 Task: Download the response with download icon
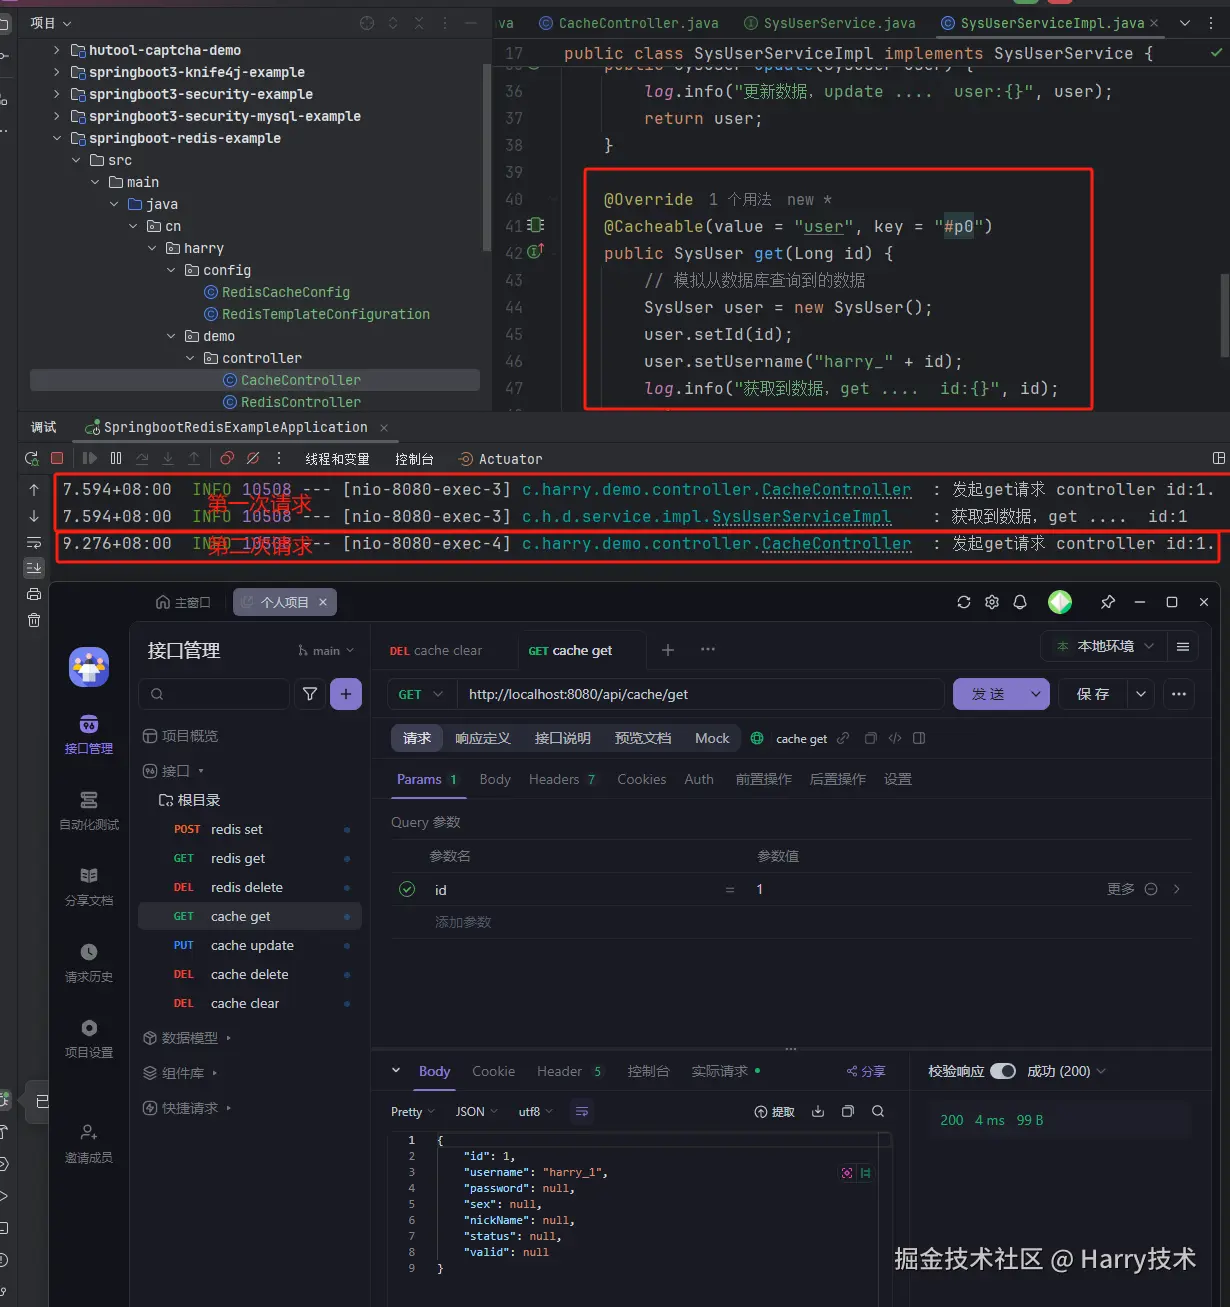point(818,1112)
